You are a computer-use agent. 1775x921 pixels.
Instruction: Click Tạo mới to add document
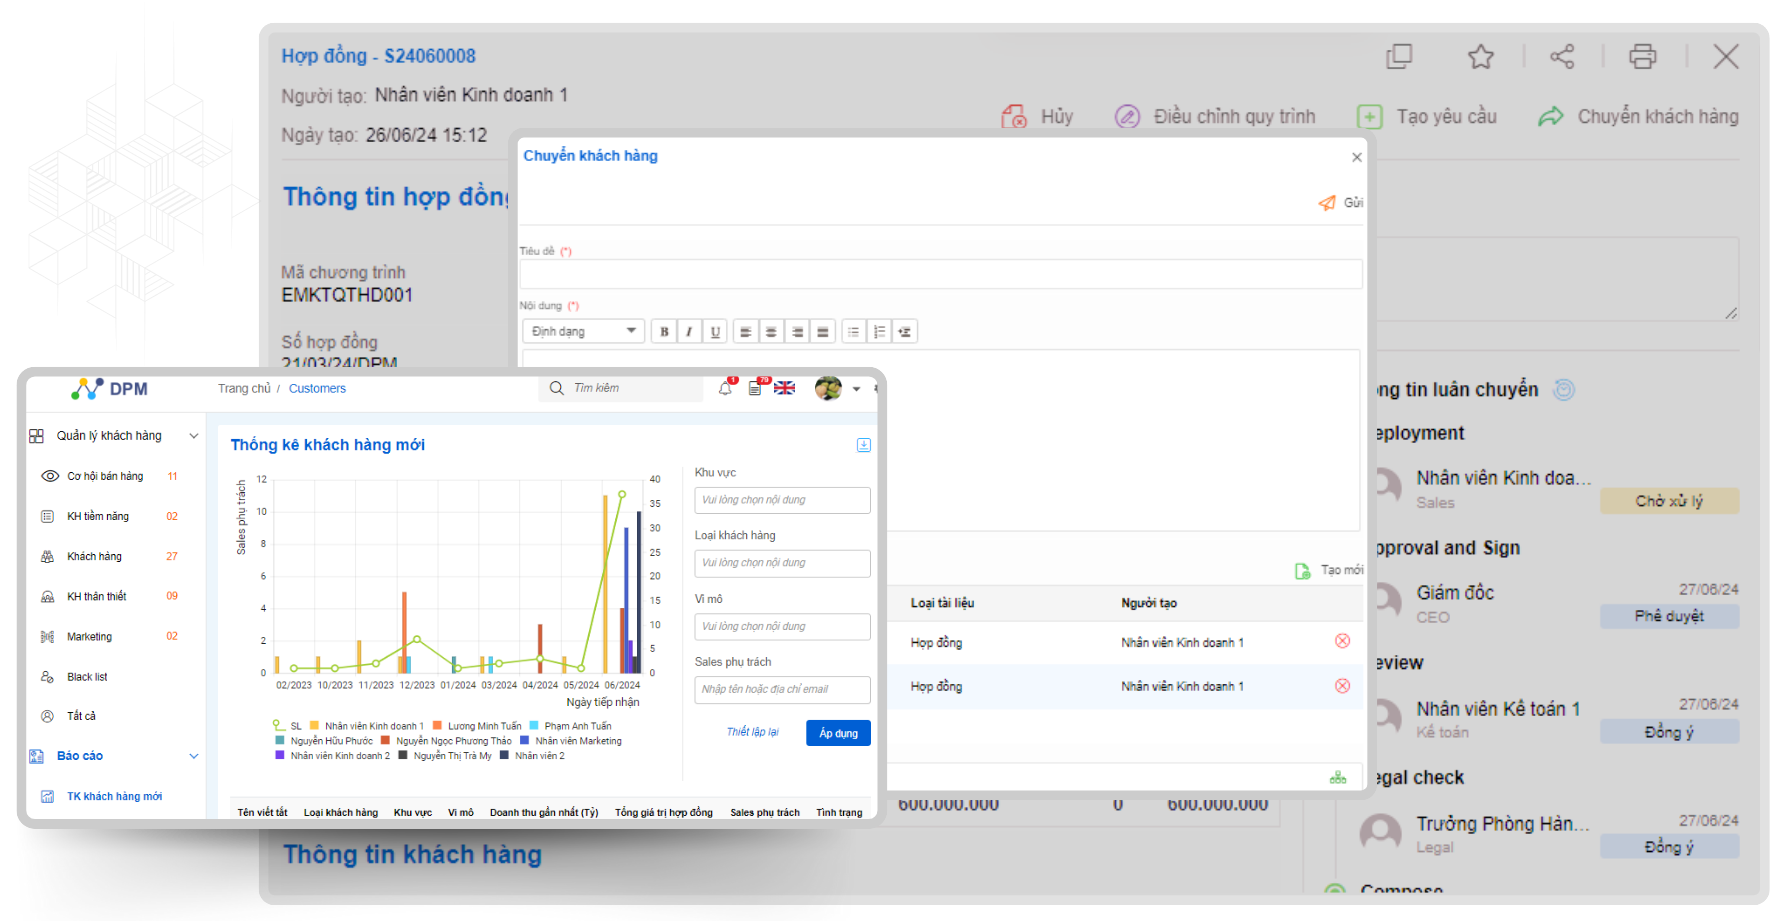(1329, 571)
